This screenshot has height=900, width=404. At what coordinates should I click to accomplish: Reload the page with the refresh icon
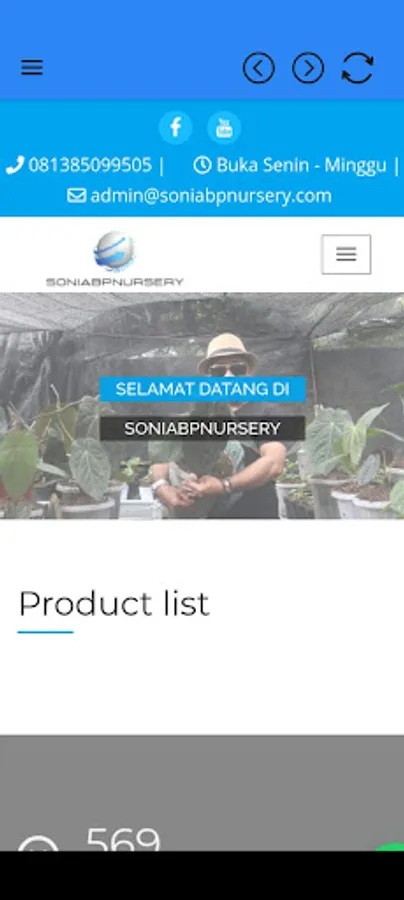(x=358, y=68)
